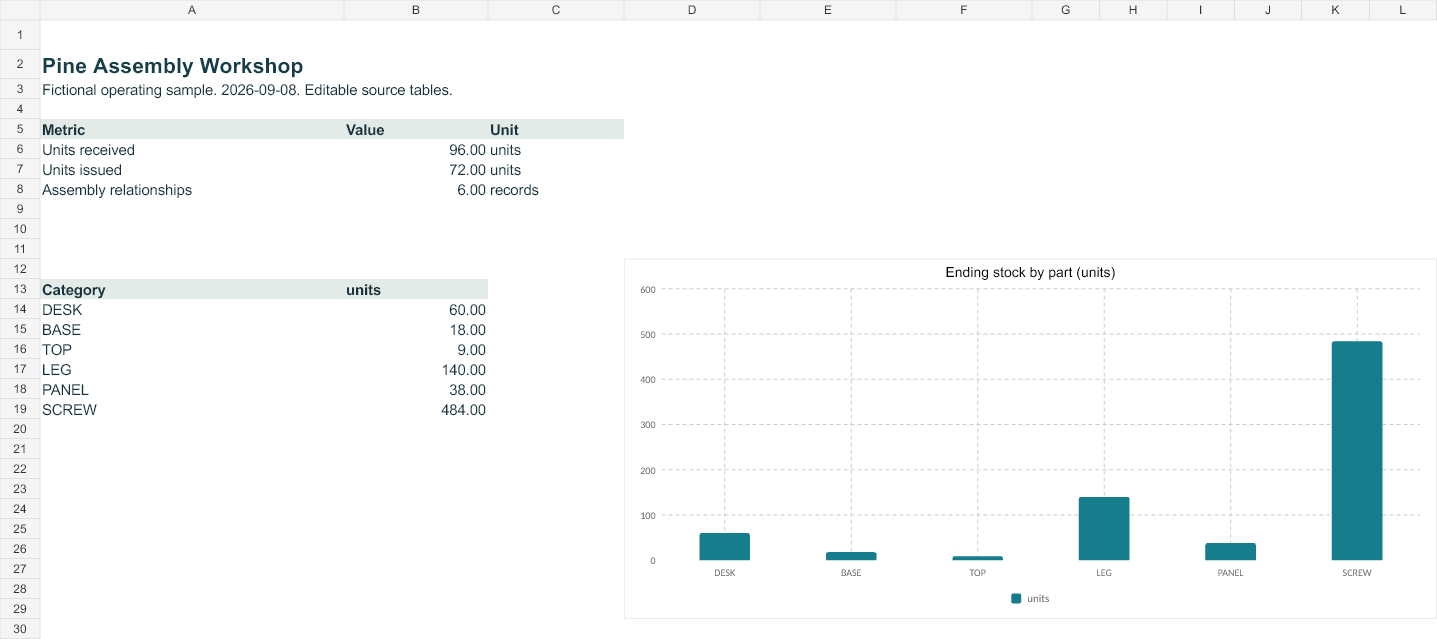The width and height of the screenshot is (1437, 639).
Task: Click the BASE bar in the chart
Action: 851,556
